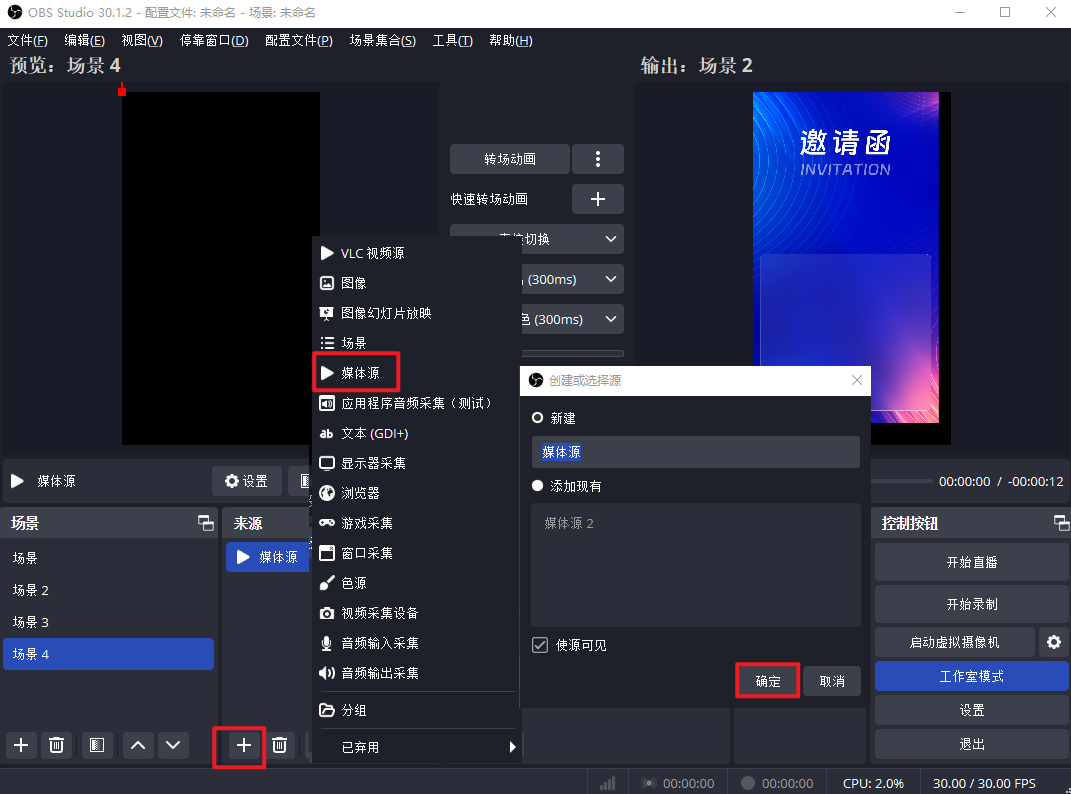Image resolution: width=1071 pixels, height=794 pixels.
Task: Open the 工具(T) menu
Action: coord(452,40)
